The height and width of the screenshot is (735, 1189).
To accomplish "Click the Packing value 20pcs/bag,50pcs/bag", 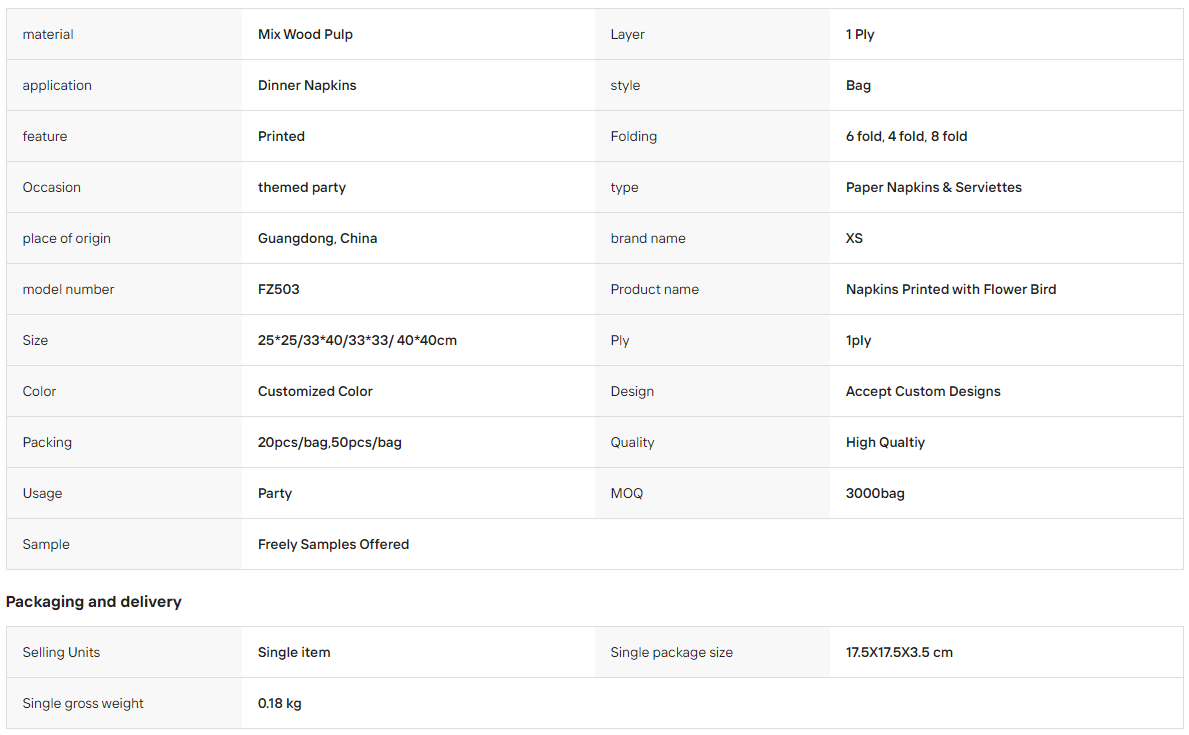I will coord(329,442).
